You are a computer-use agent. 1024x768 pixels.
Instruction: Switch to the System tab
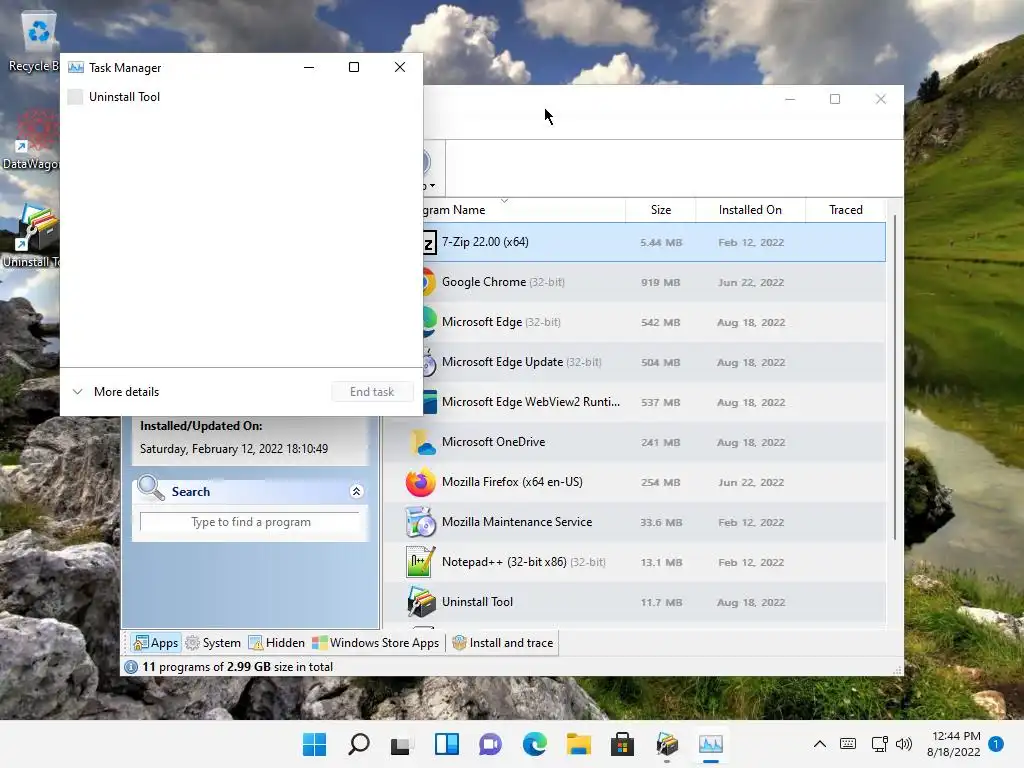tap(213, 643)
